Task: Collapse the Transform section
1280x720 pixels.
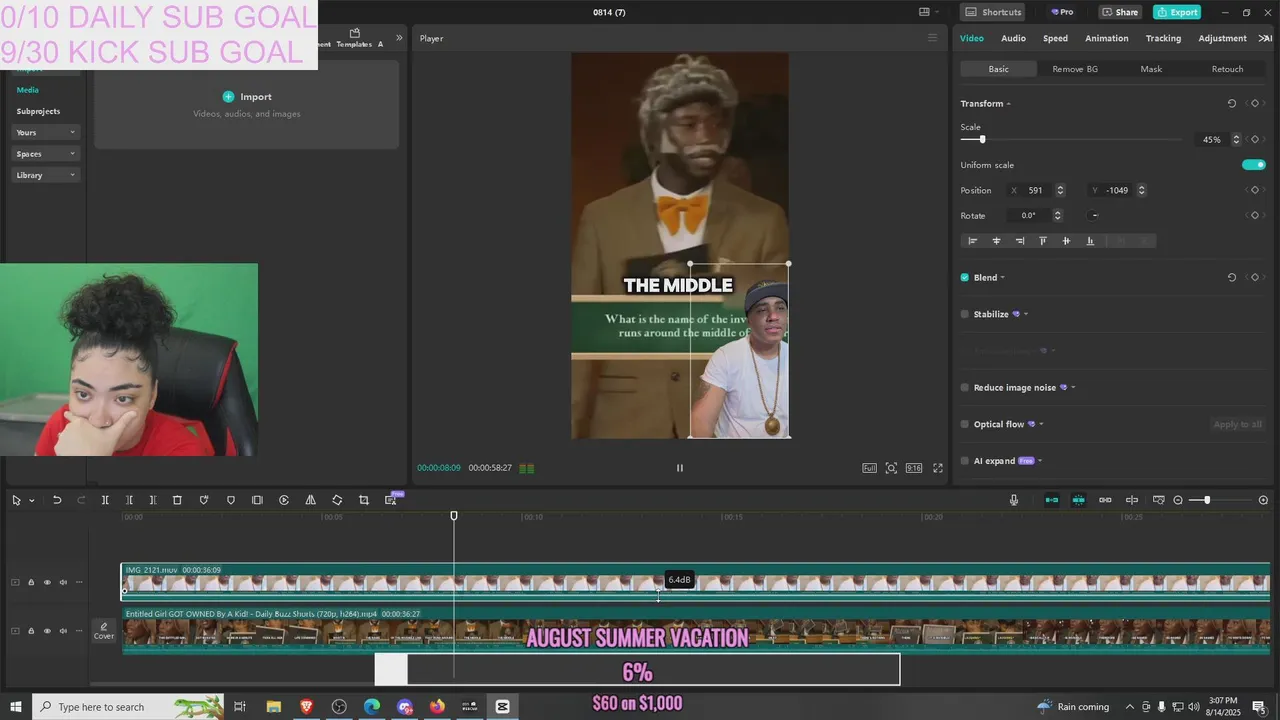Action: (1009, 104)
